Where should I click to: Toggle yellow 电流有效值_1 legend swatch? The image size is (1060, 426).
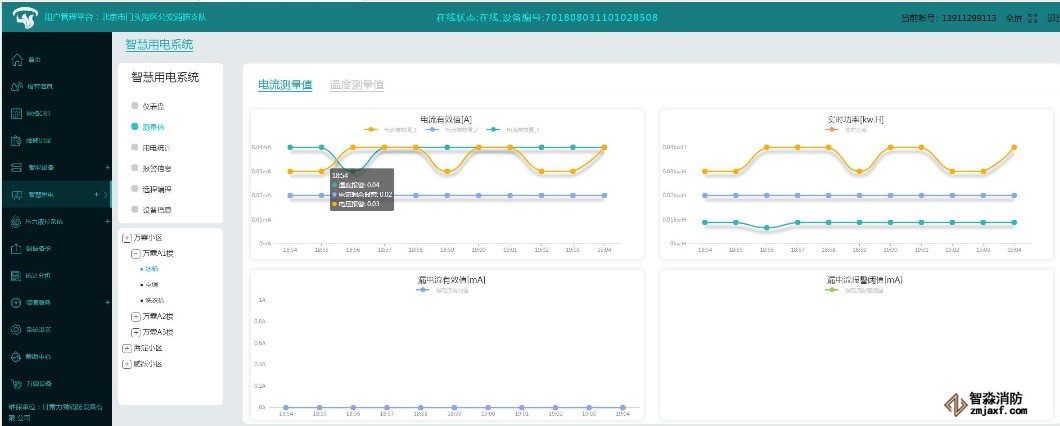click(x=372, y=130)
